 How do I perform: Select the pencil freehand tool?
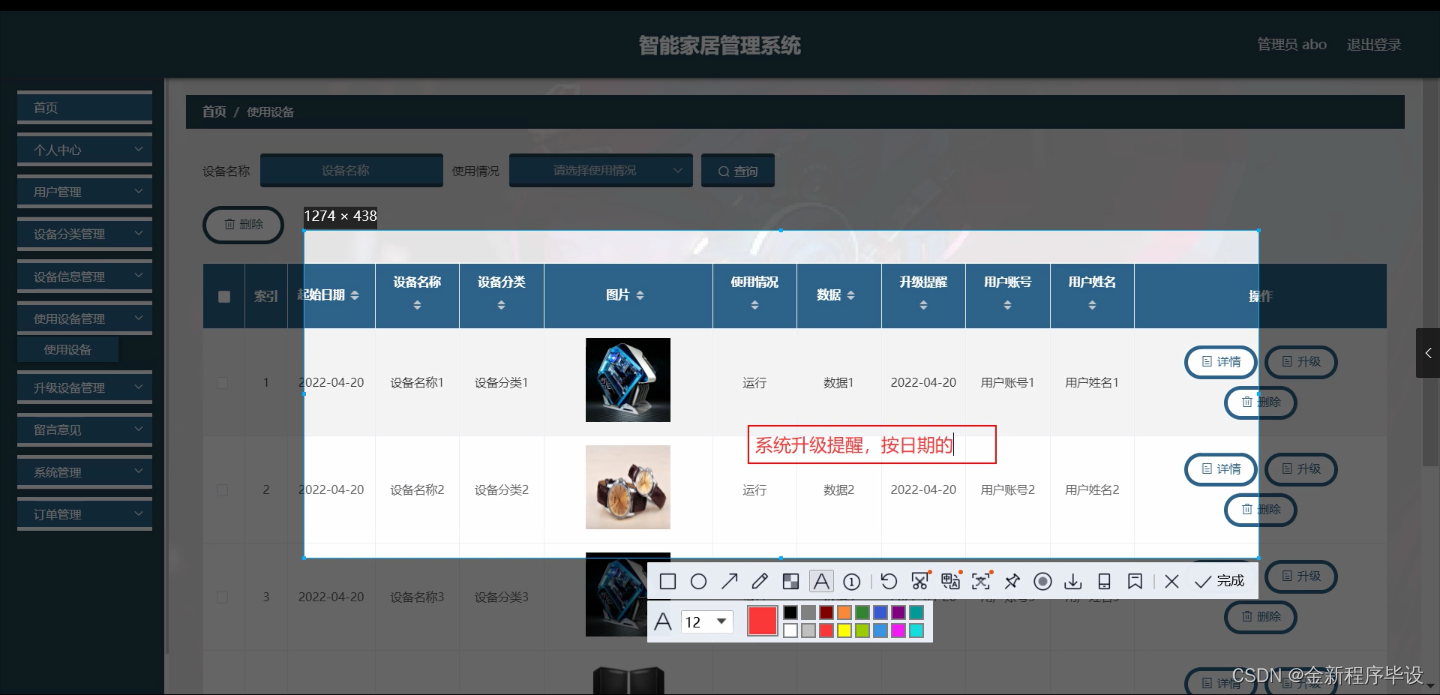pos(759,581)
